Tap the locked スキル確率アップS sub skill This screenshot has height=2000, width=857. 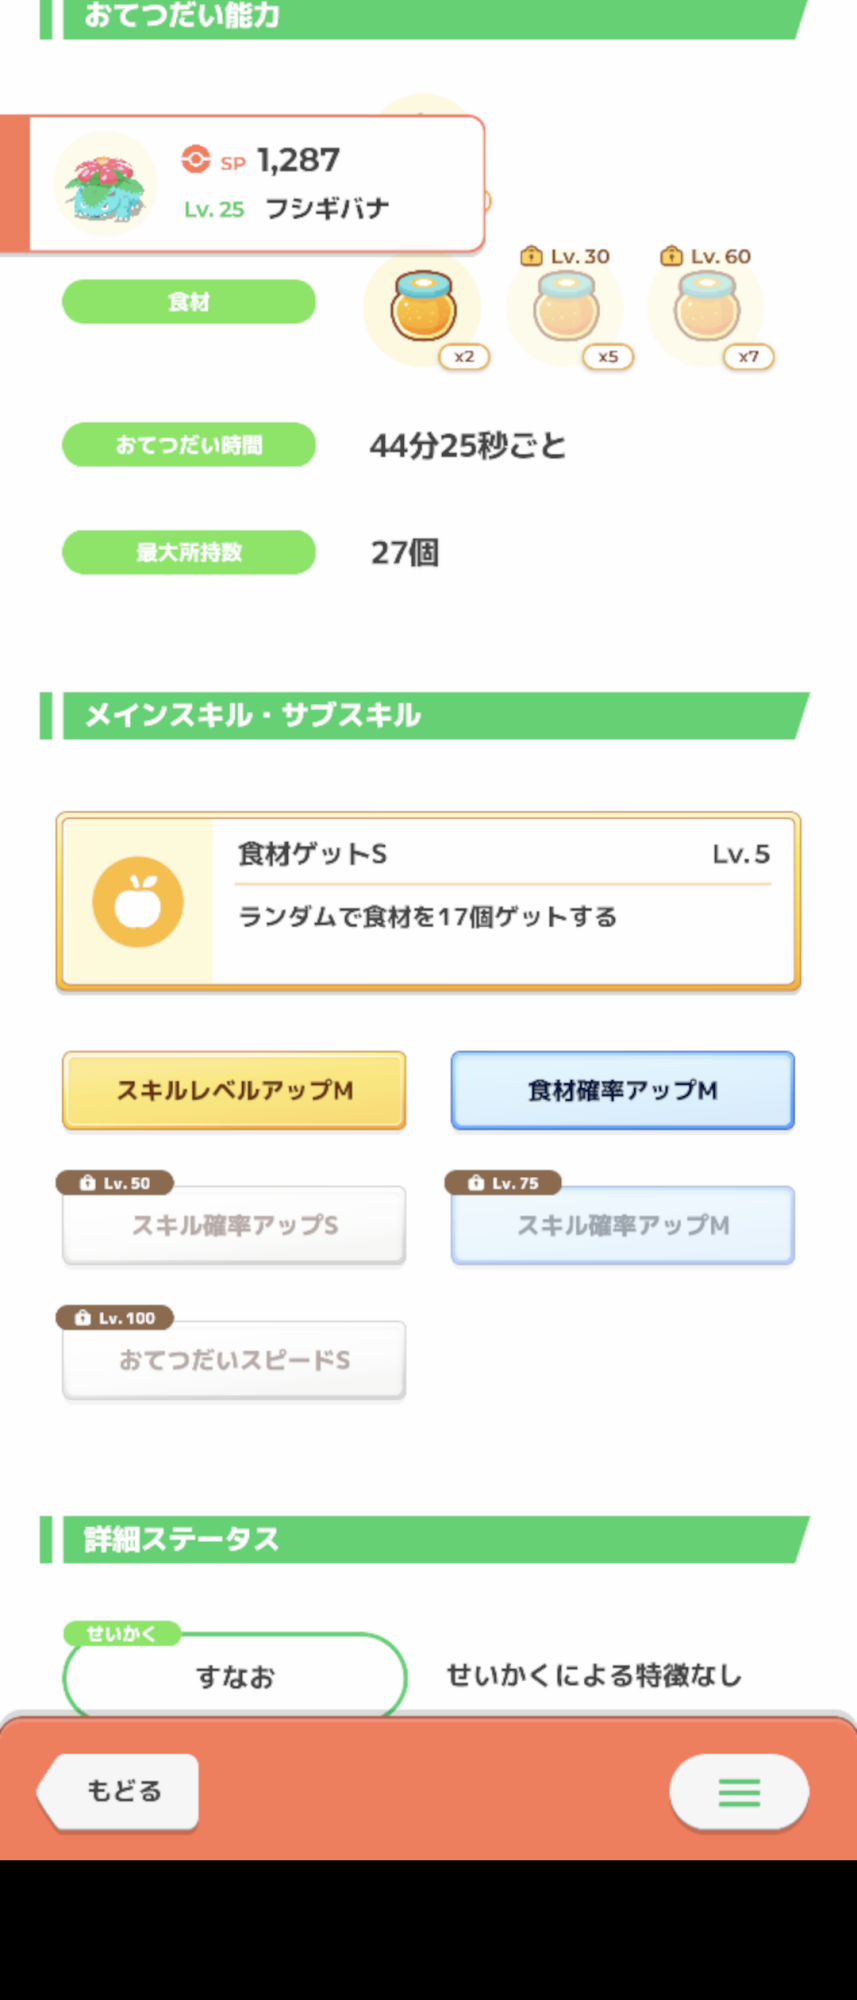click(x=234, y=1226)
